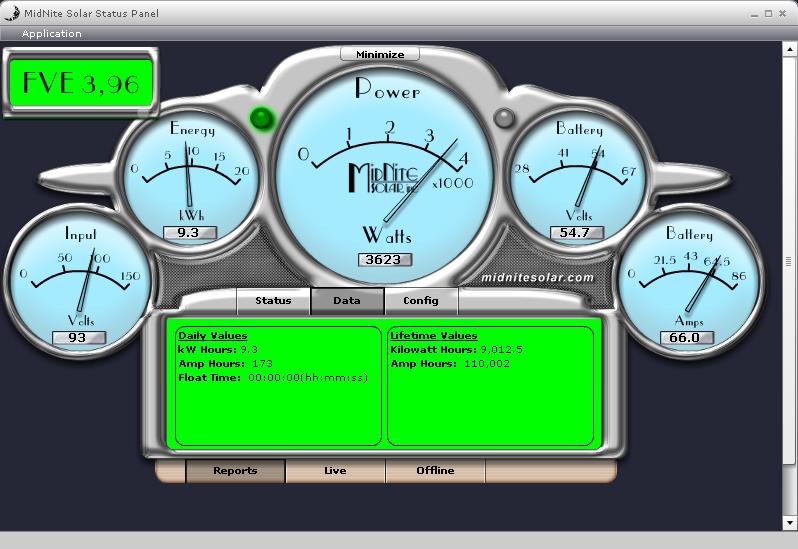Screen dimensions: 798x549
Task: Click the MidNite Solar logo
Action: pyautogui.click(x=385, y=180)
